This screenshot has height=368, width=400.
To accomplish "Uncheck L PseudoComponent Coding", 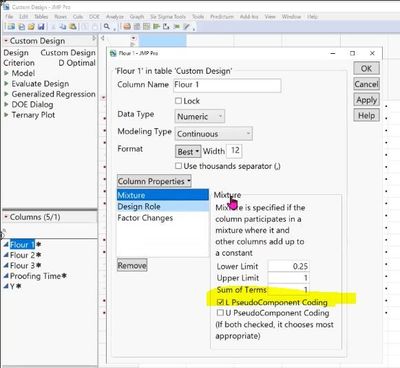I will (x=220, y=302).
